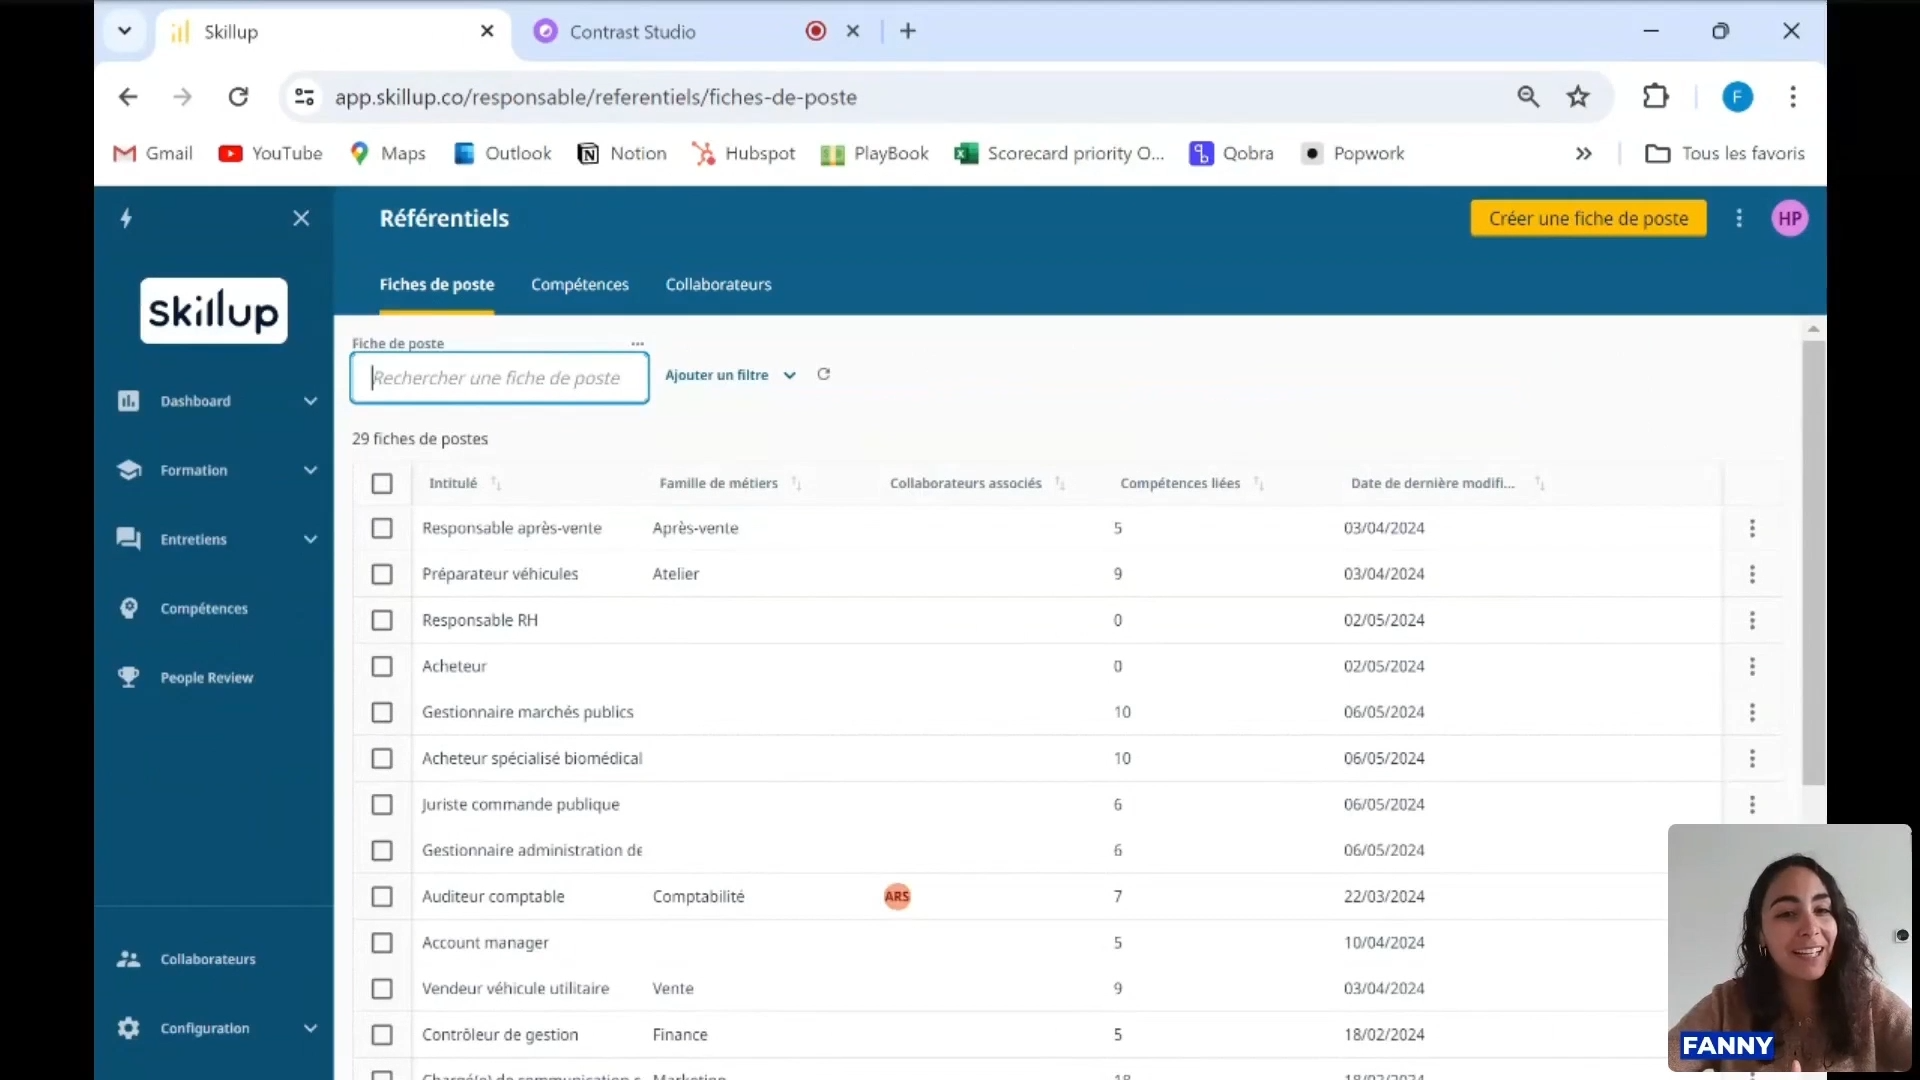This screenshot has width=1920, height=1080.
Task: Reload the page in browser
Action: (238, 97)
